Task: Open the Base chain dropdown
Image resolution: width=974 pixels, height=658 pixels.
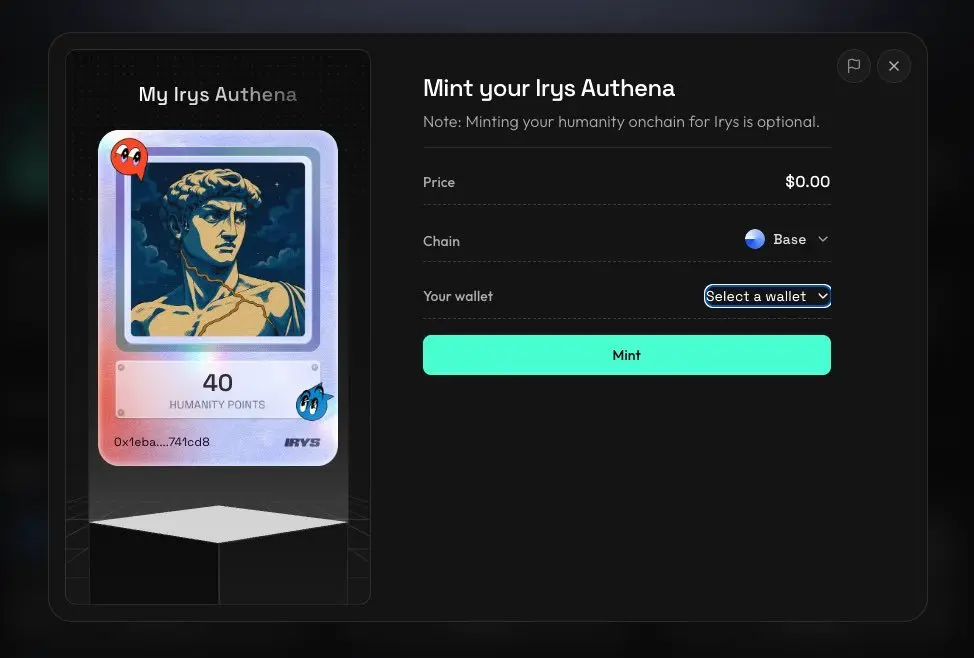Action: (786, 239)
